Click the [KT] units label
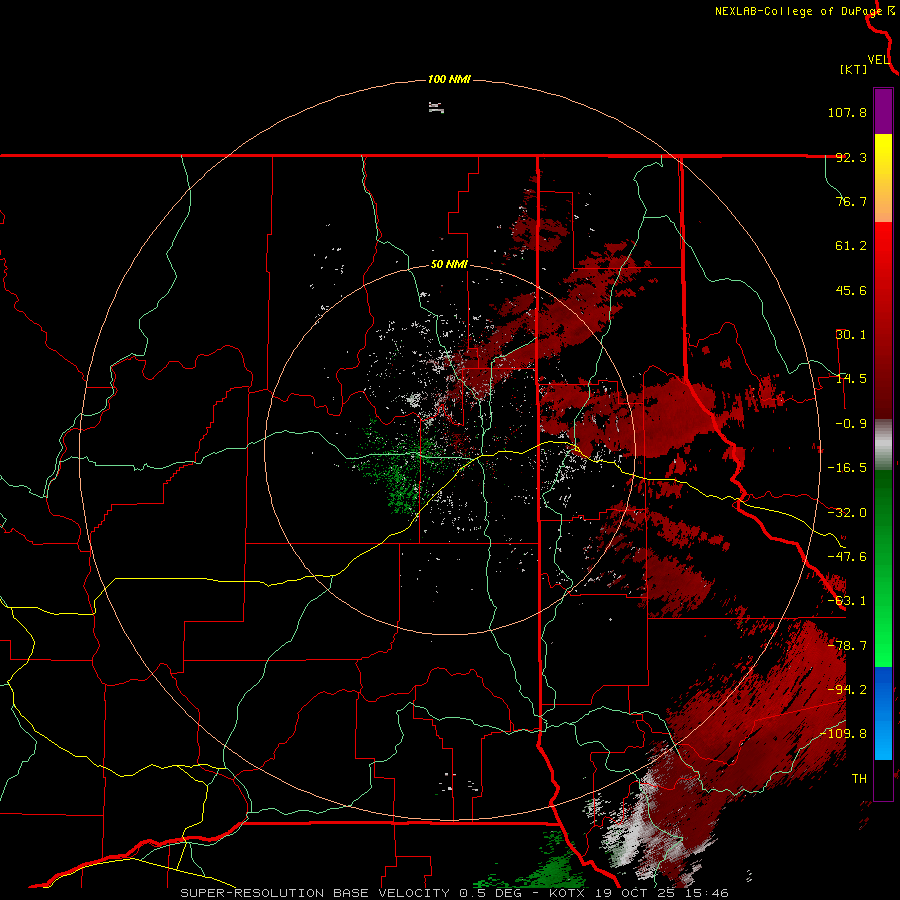 click(853, 69)
